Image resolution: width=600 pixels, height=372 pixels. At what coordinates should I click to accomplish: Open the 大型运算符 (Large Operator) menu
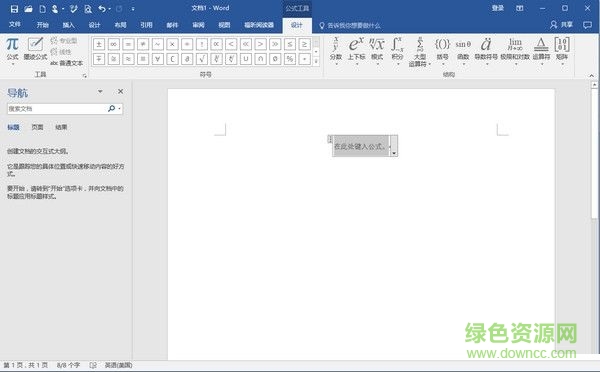419,52
